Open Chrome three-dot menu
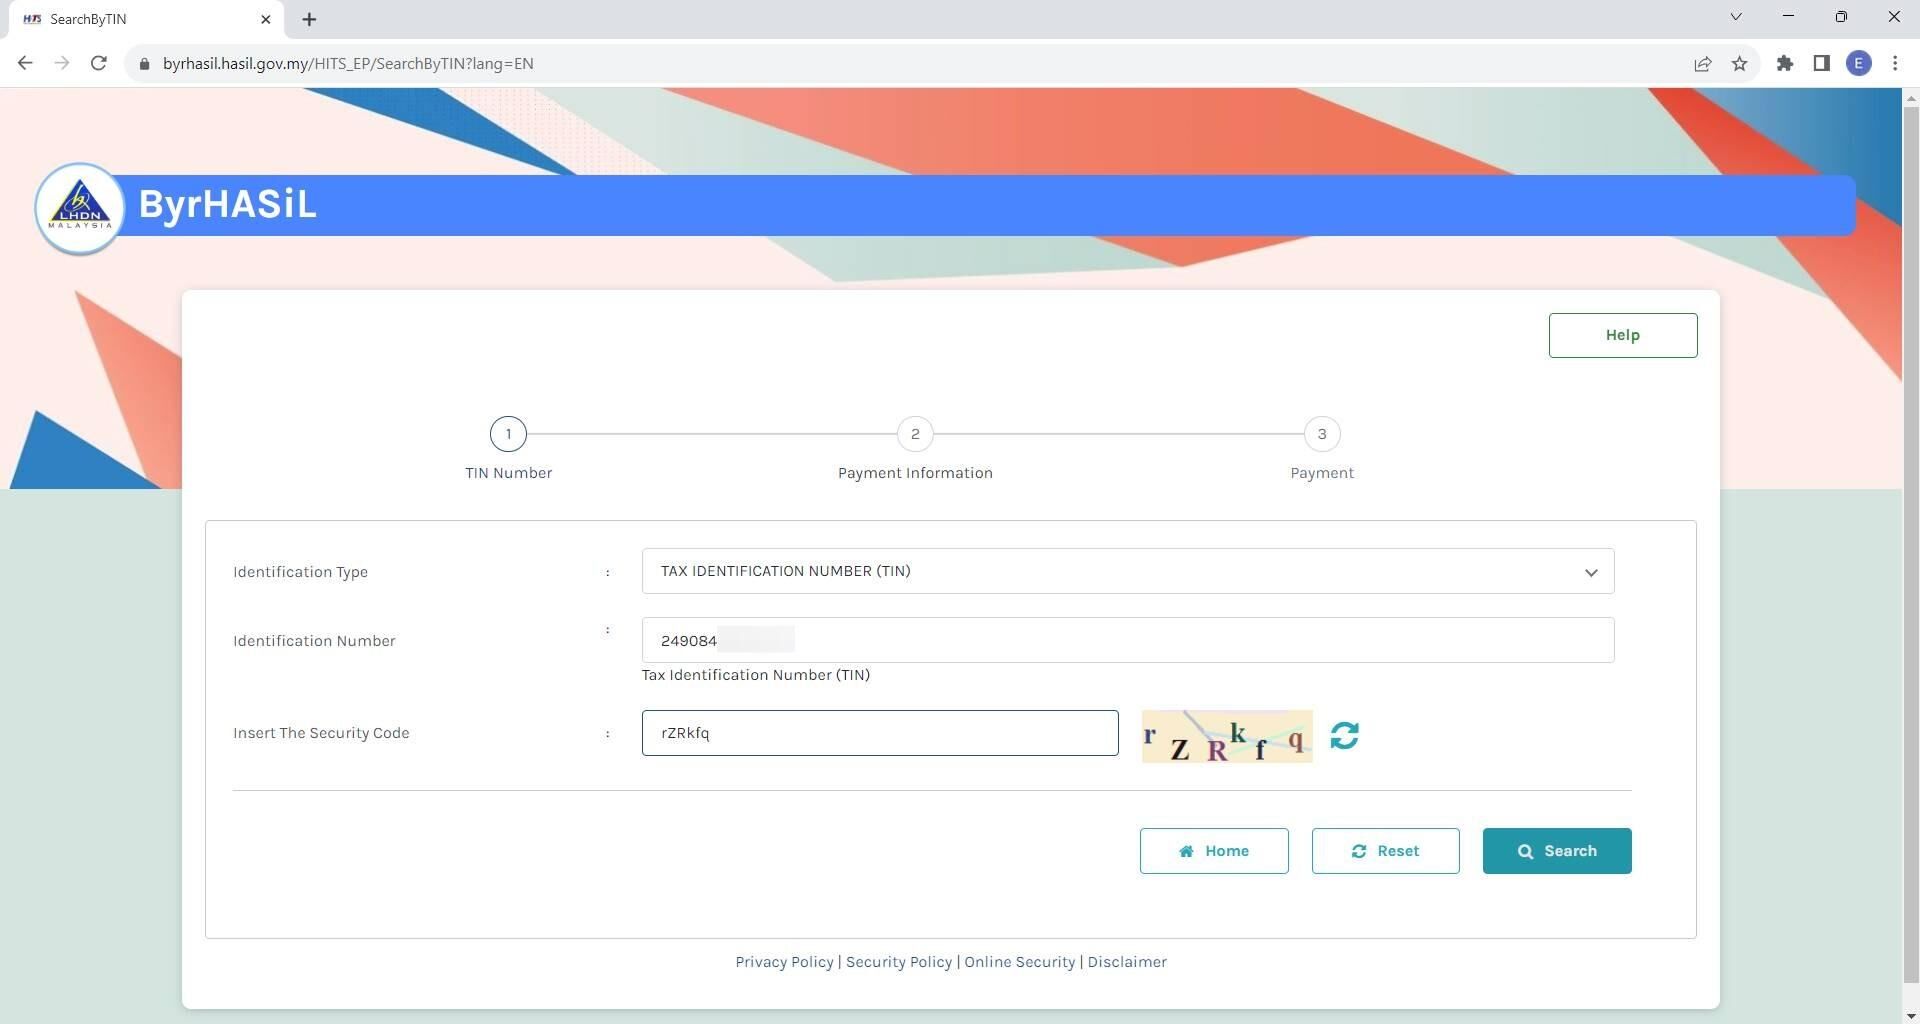This screenshot has width=1920, height=1024. click(x=1895, y=64)
